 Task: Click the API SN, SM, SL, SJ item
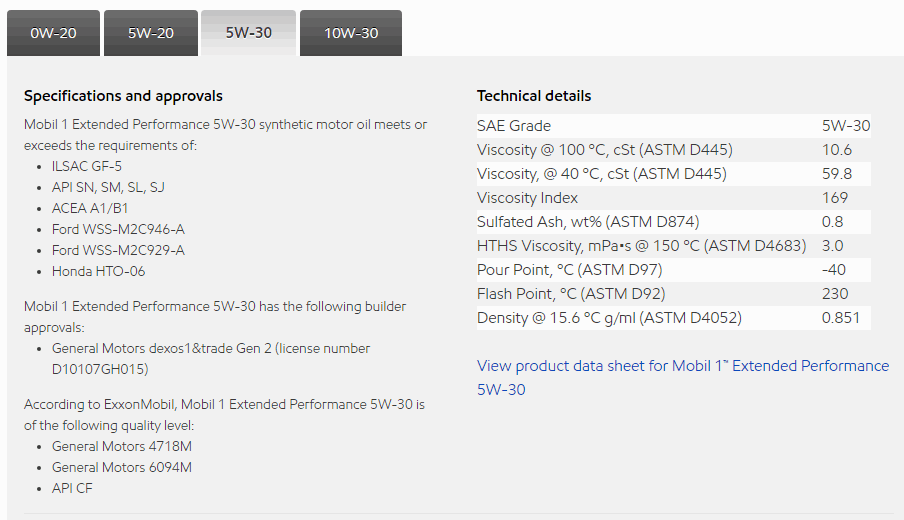pos(108,187)
